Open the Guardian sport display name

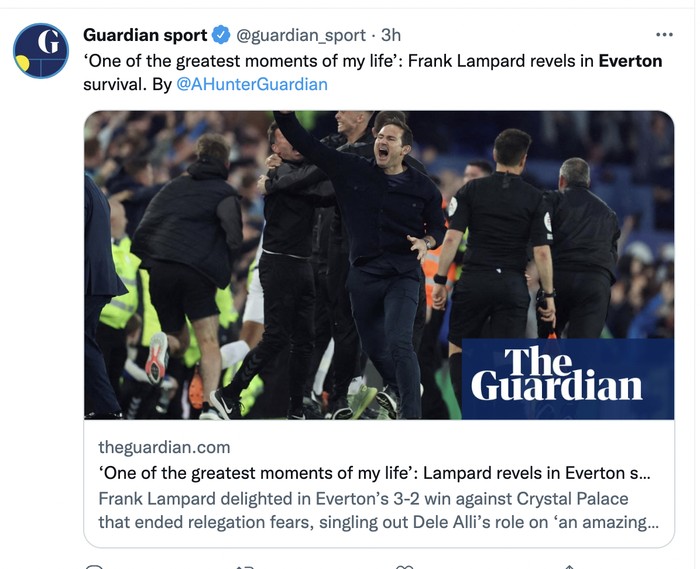coord(145,35)
